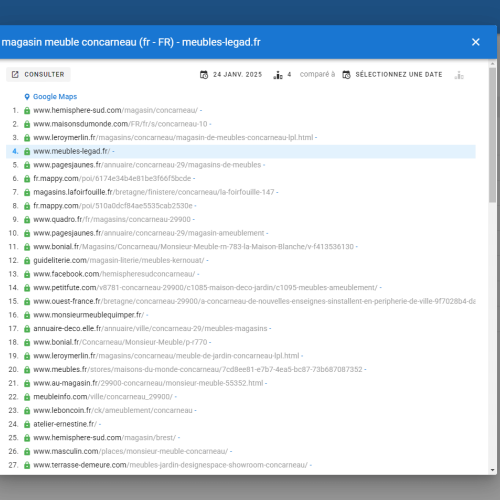This screenshot has height=500, width=500.
Task: Click the ranking position podium icon
Action: pyautogui.click(x=278, y=75)
